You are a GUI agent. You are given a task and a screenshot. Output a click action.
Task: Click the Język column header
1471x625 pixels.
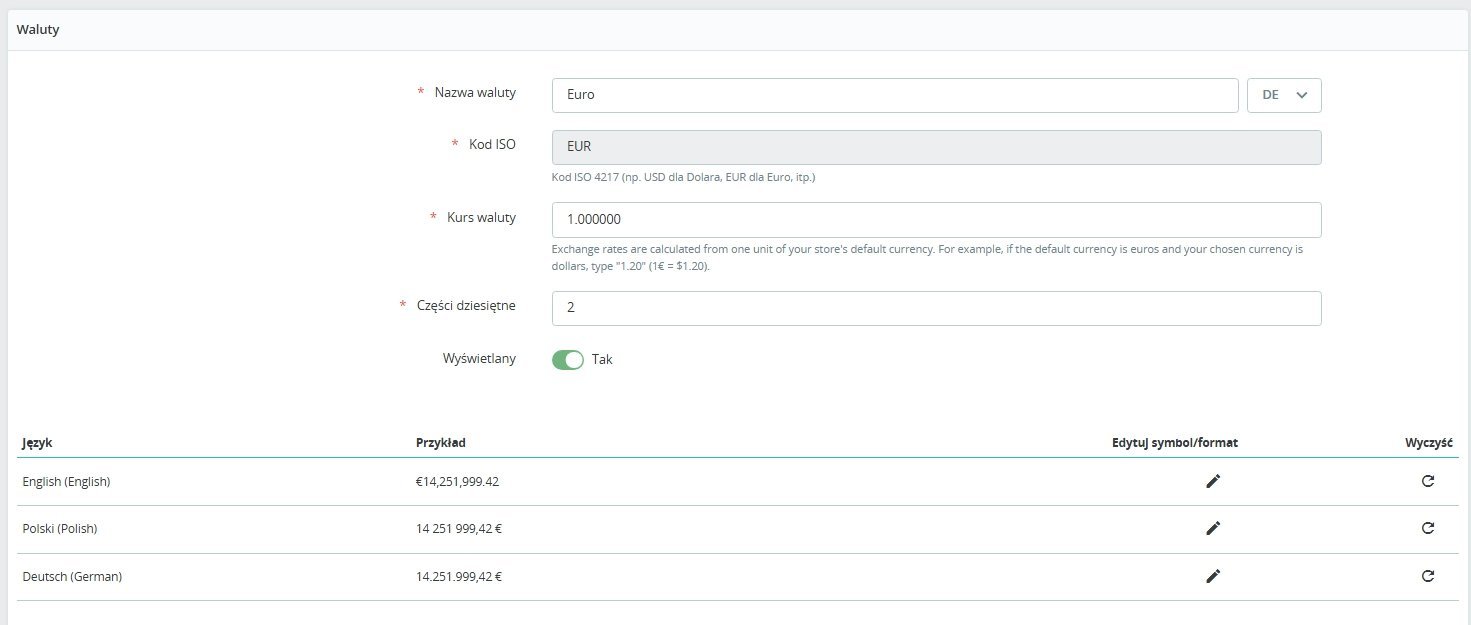point(37,442)
